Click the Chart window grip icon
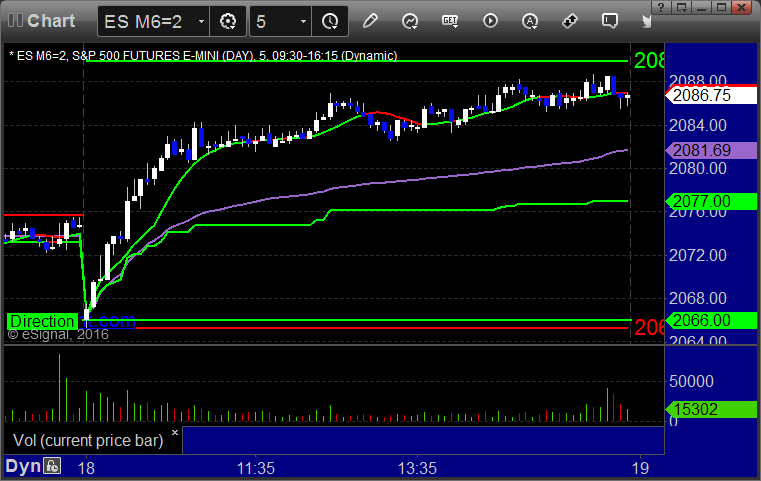Image resolution: width=761 pixels, height=481 pixels. tap(15, 21)
